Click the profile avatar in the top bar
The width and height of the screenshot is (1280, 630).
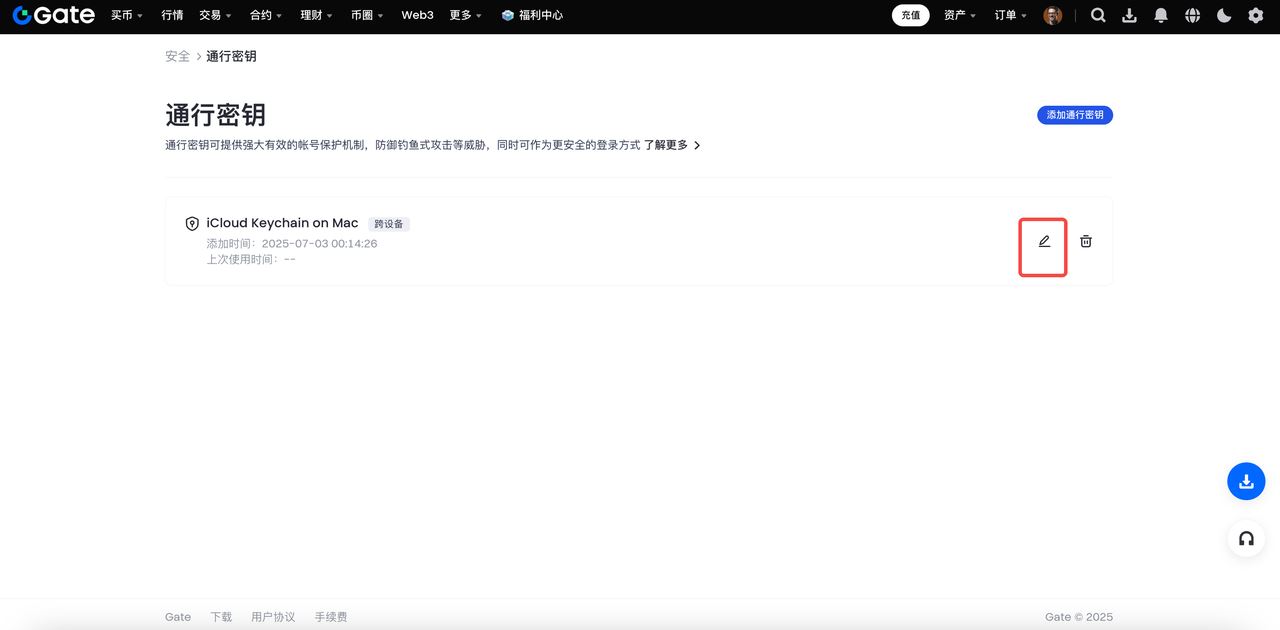click(1053, 15)
